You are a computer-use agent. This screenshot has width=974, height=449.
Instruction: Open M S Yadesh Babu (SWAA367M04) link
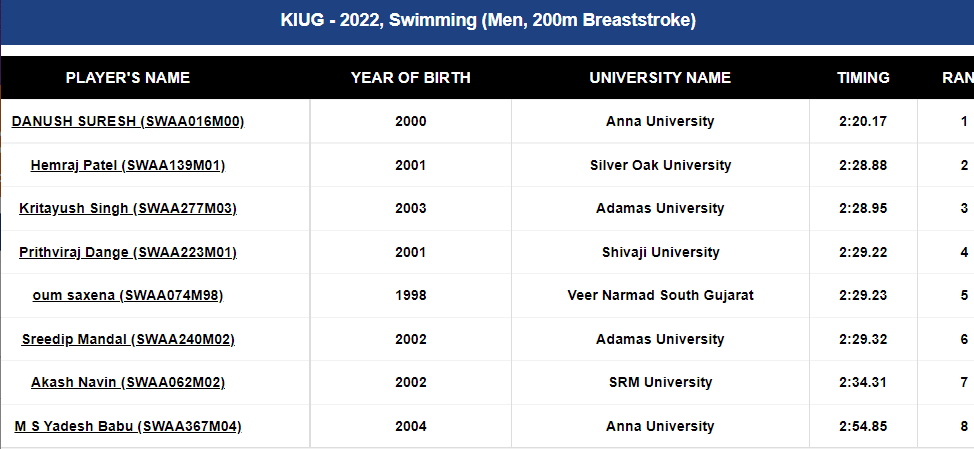pyautogui.click(x=128, y=426)
